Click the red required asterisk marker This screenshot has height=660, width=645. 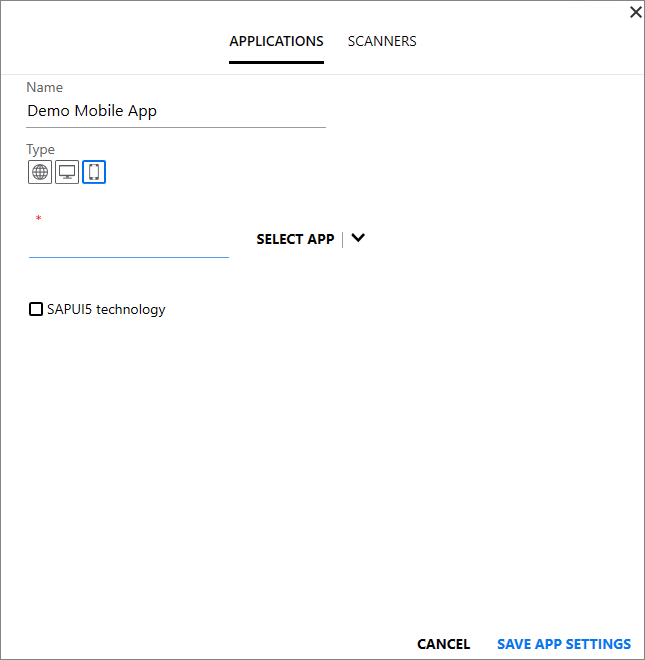coord(38,219)
